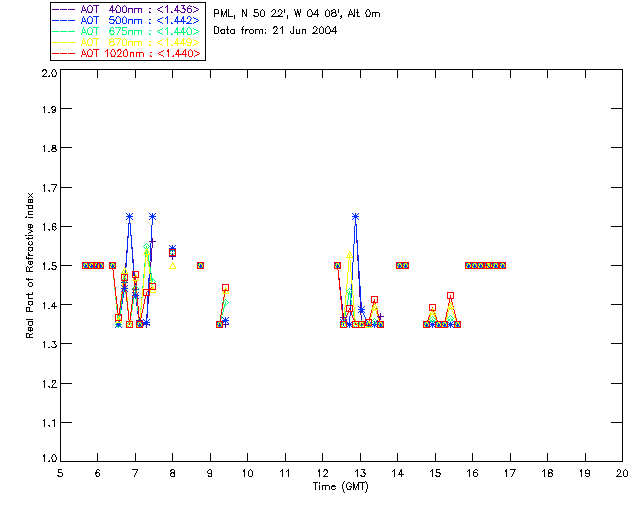The height and width of the screenshot is (512, 640).
Task: Click the x-axis tick label 13
Action: point(360,473)
